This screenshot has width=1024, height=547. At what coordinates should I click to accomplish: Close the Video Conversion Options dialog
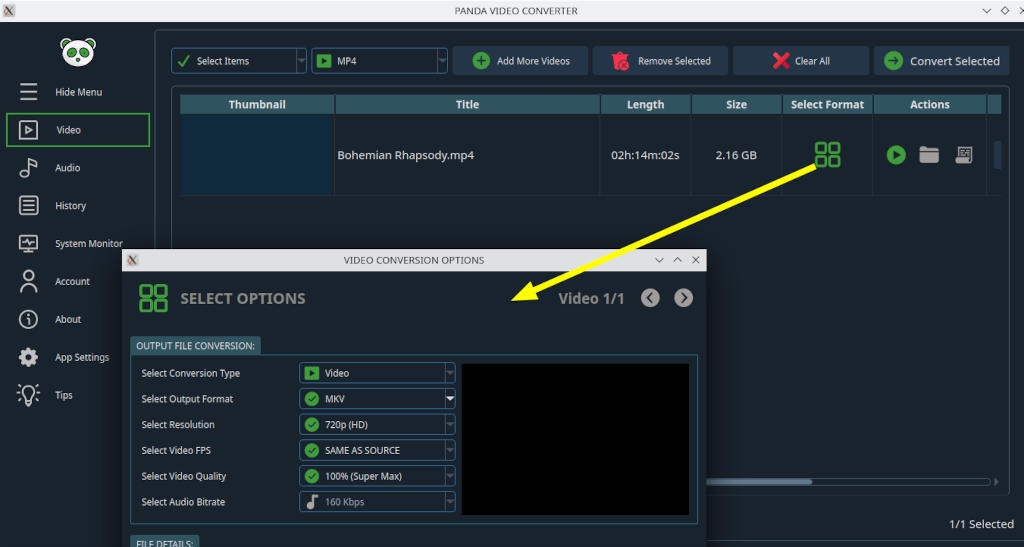tap(696, 260)
